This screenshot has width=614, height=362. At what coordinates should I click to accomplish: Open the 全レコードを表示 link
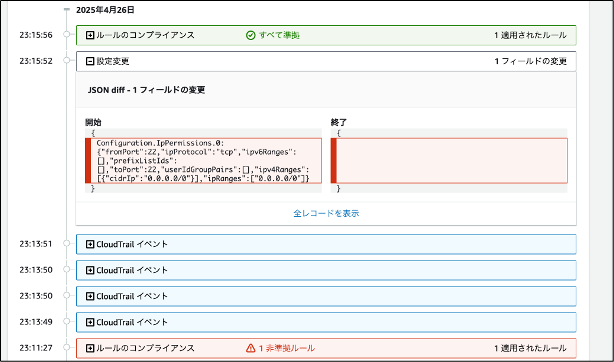pyautogui.click(x=326, y=214)
